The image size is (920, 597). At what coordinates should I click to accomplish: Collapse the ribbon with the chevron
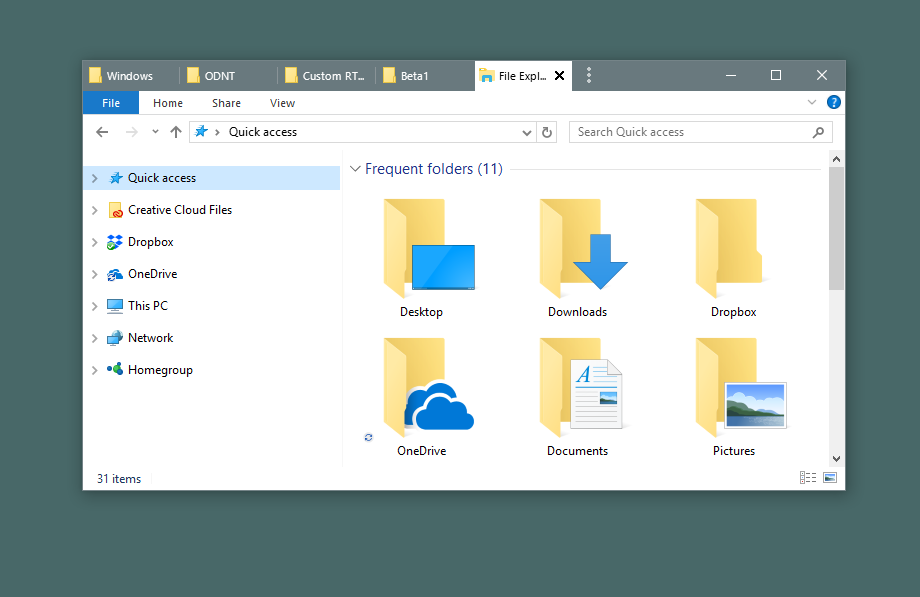(x=812, y=102)
